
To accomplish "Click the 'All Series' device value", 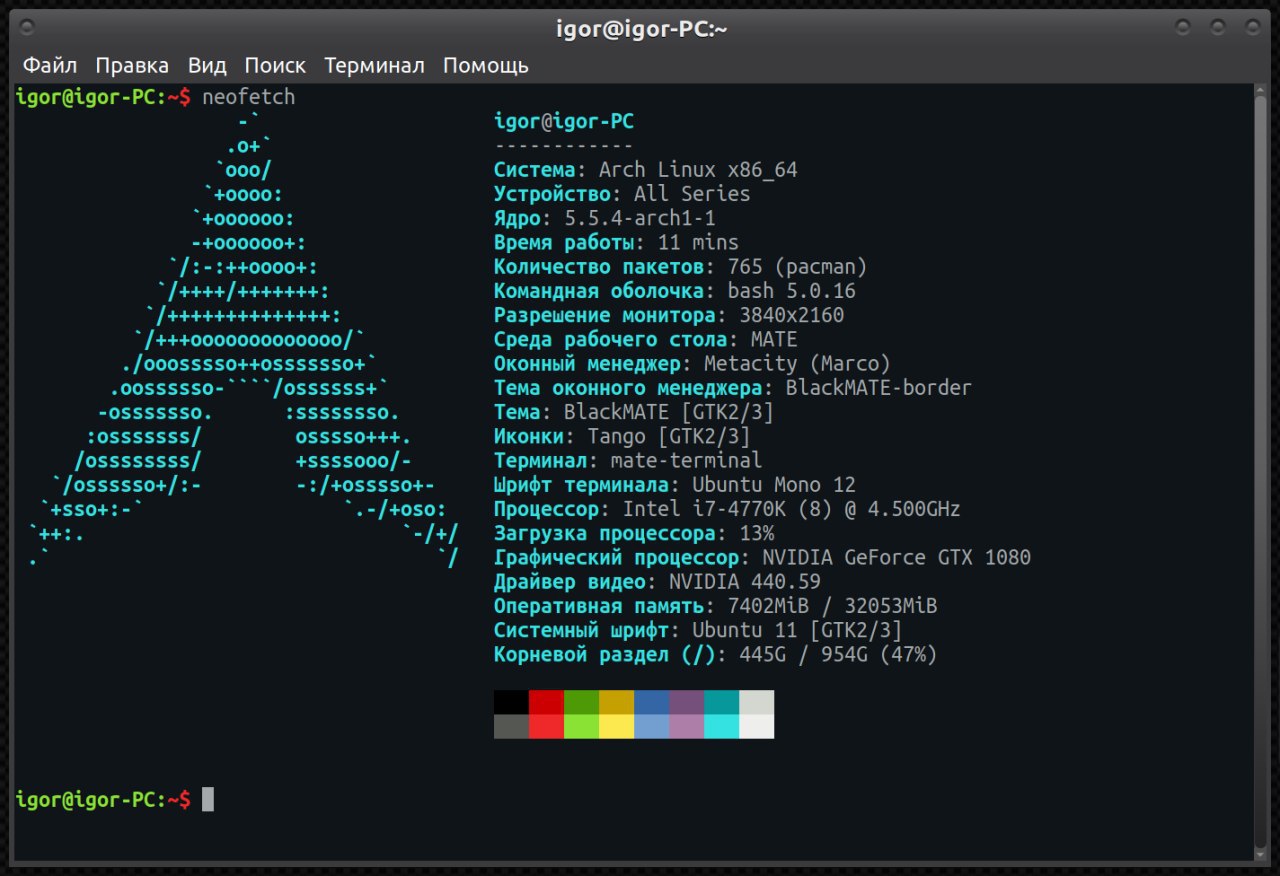I will (x=692, y=194).
